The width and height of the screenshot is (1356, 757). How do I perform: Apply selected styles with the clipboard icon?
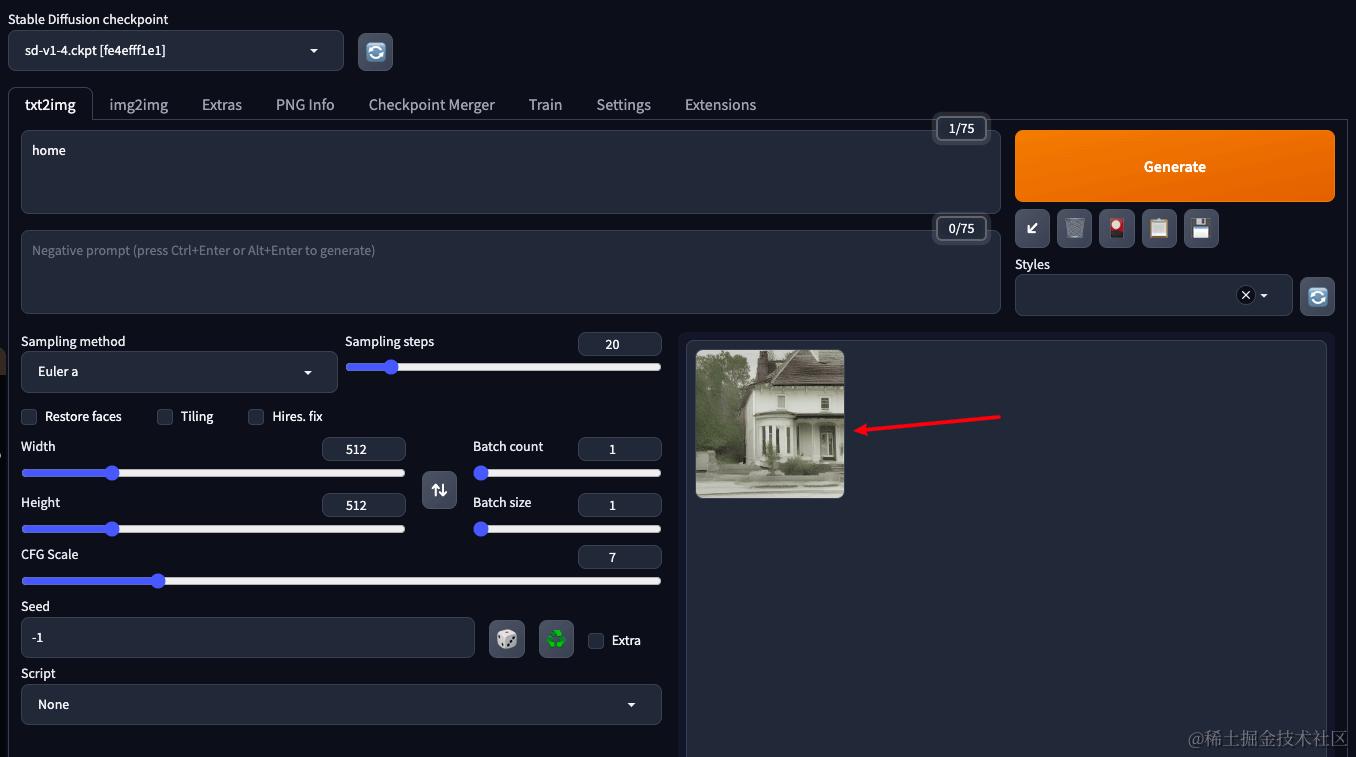(1159, 228)
